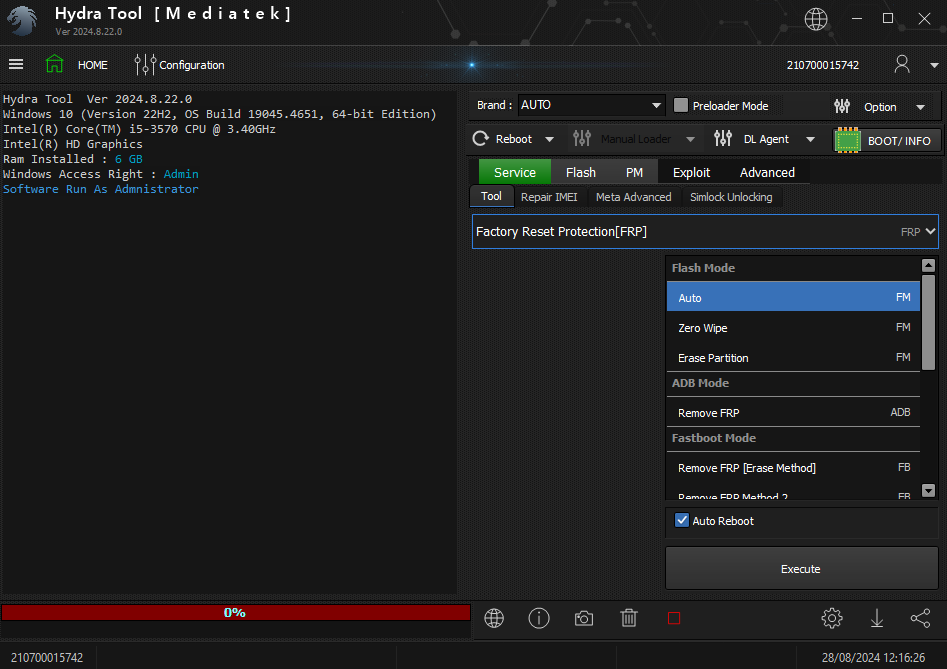The width and height of the screenshot is (947, 669).
Task: Click the Option sliders icon
Action: pyautogui.click(x=842, y=107)
